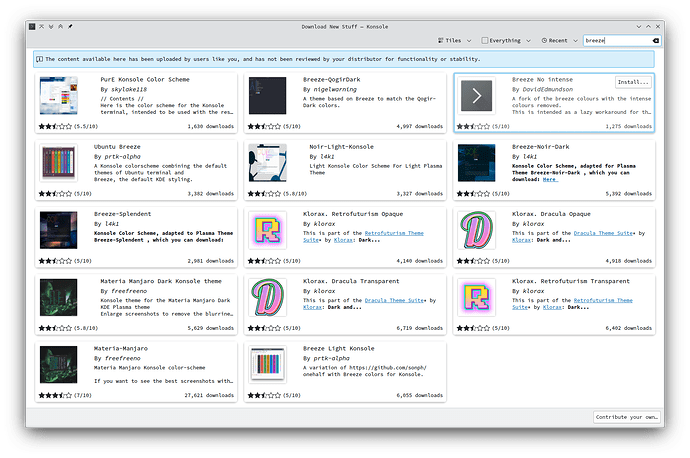Click the 27,621 downloads count
The width and height of the screenshot is (690, 458).
coord(209,396)
